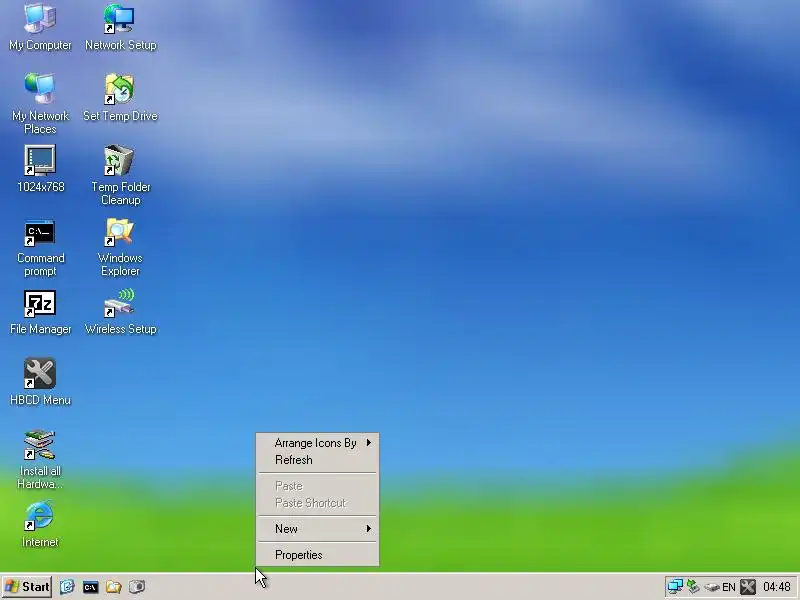Open command prompt quick launch icon
The image size is (800, 600).
90,587
